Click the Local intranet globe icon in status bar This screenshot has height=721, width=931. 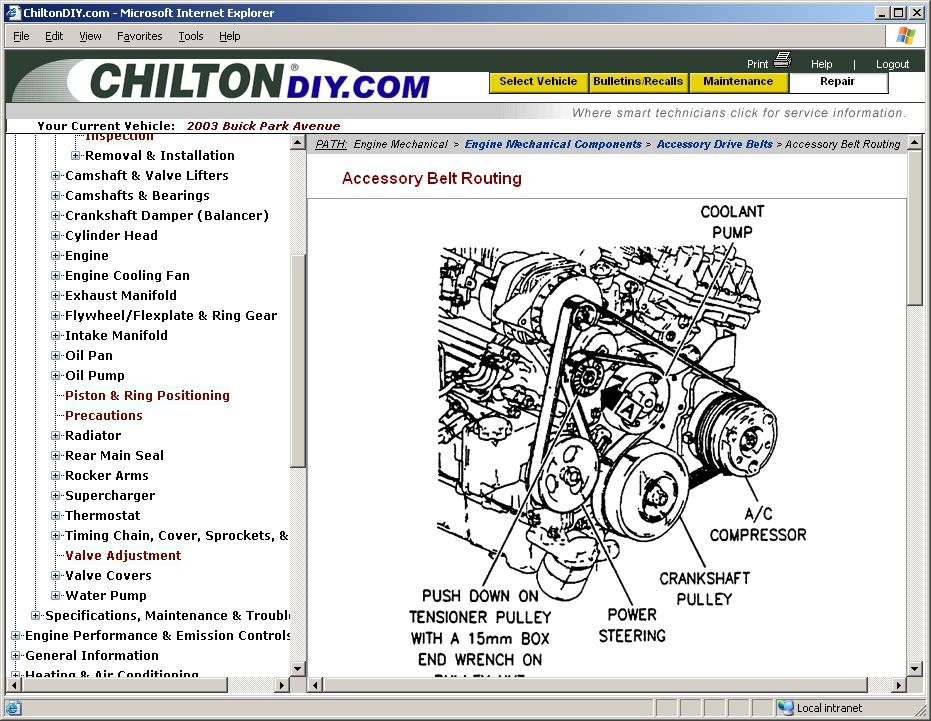tap(786, 707)
